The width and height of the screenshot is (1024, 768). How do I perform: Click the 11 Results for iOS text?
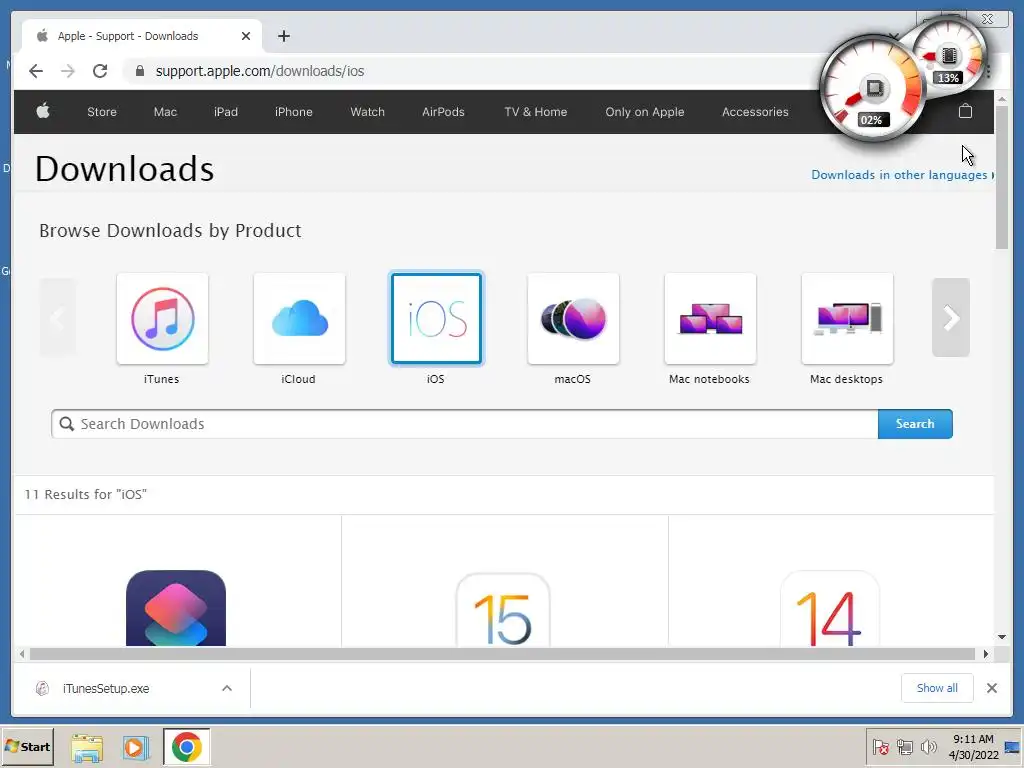click(86, 494)
